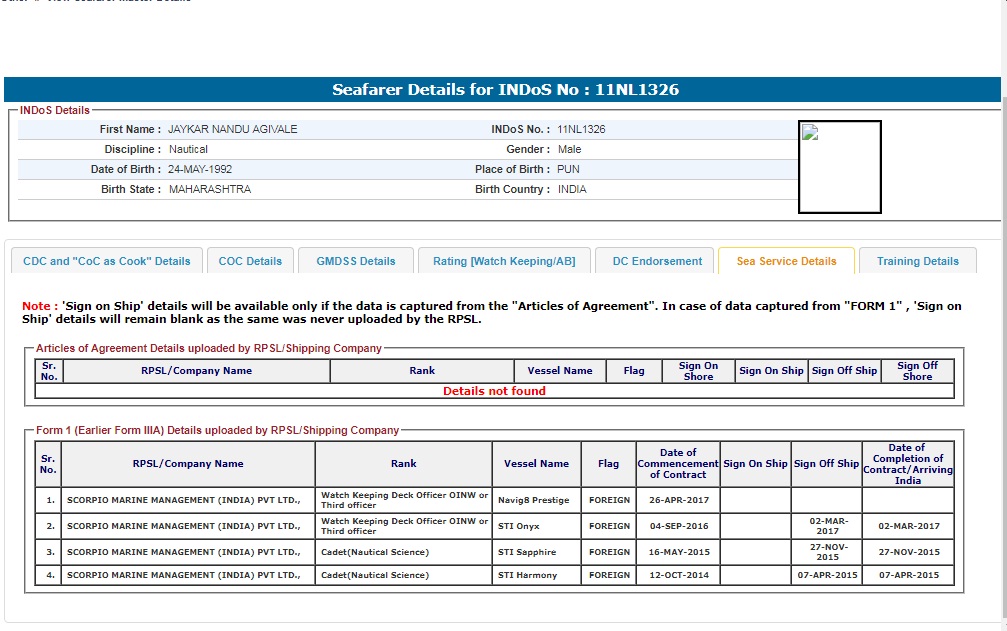The width and height of the screenshot is (1007, 631).
Task: Select the GMDSS Details tab
Action: coord(356,261)
